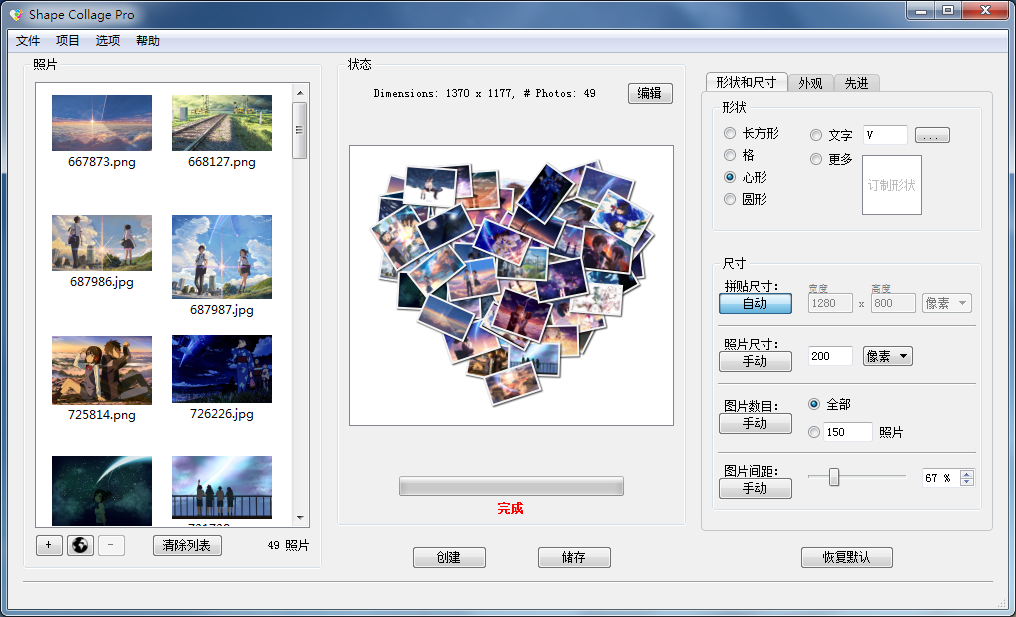The image size is (1016, 617).
Task: Switch to the 外观 tab
Action: coord(811,83)
